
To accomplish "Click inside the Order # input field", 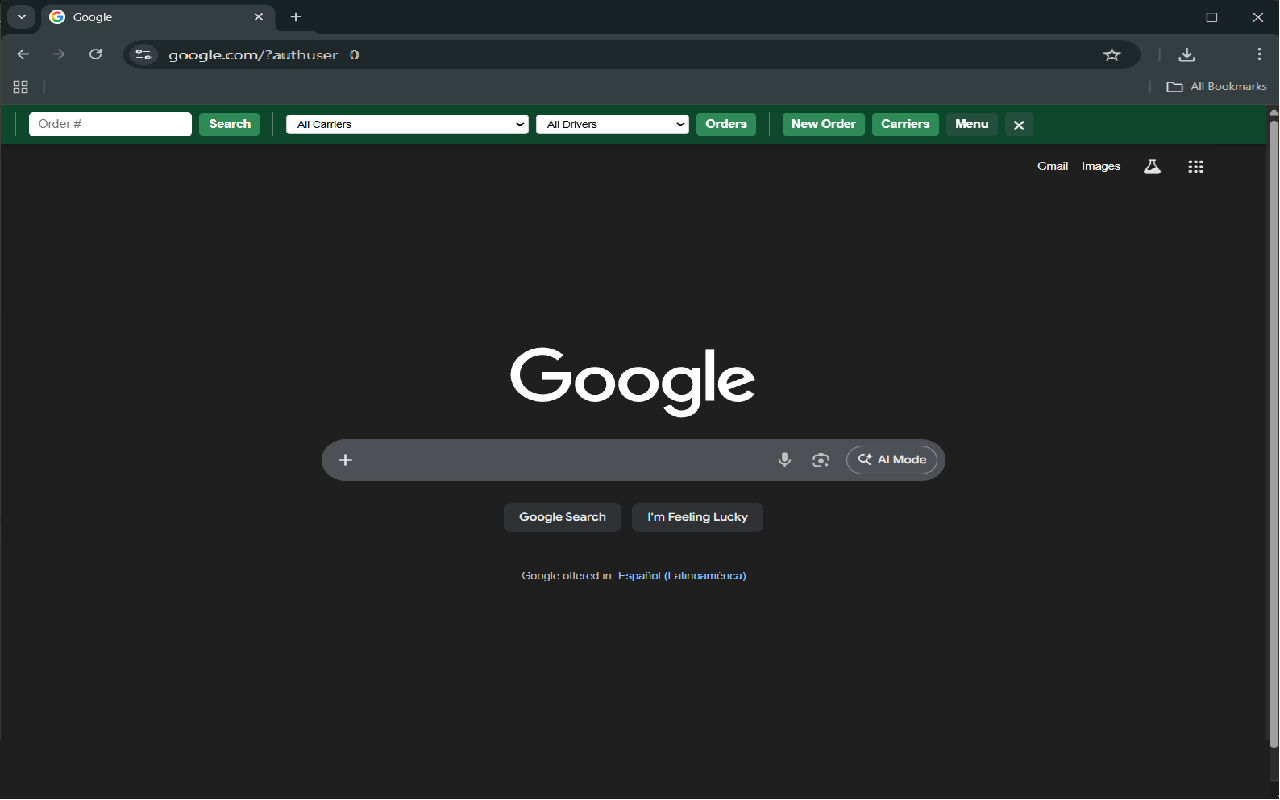I will coord(110,124).
